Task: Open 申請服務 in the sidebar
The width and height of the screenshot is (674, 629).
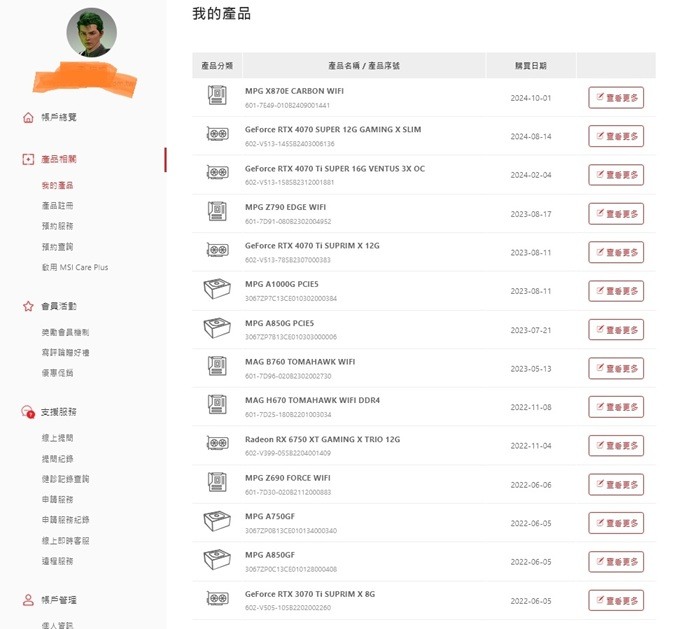Action: (58, 499)
